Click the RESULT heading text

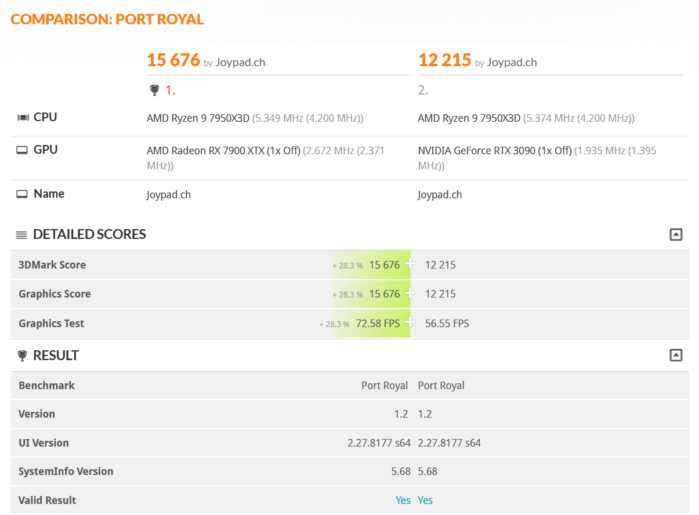(56, 355)
